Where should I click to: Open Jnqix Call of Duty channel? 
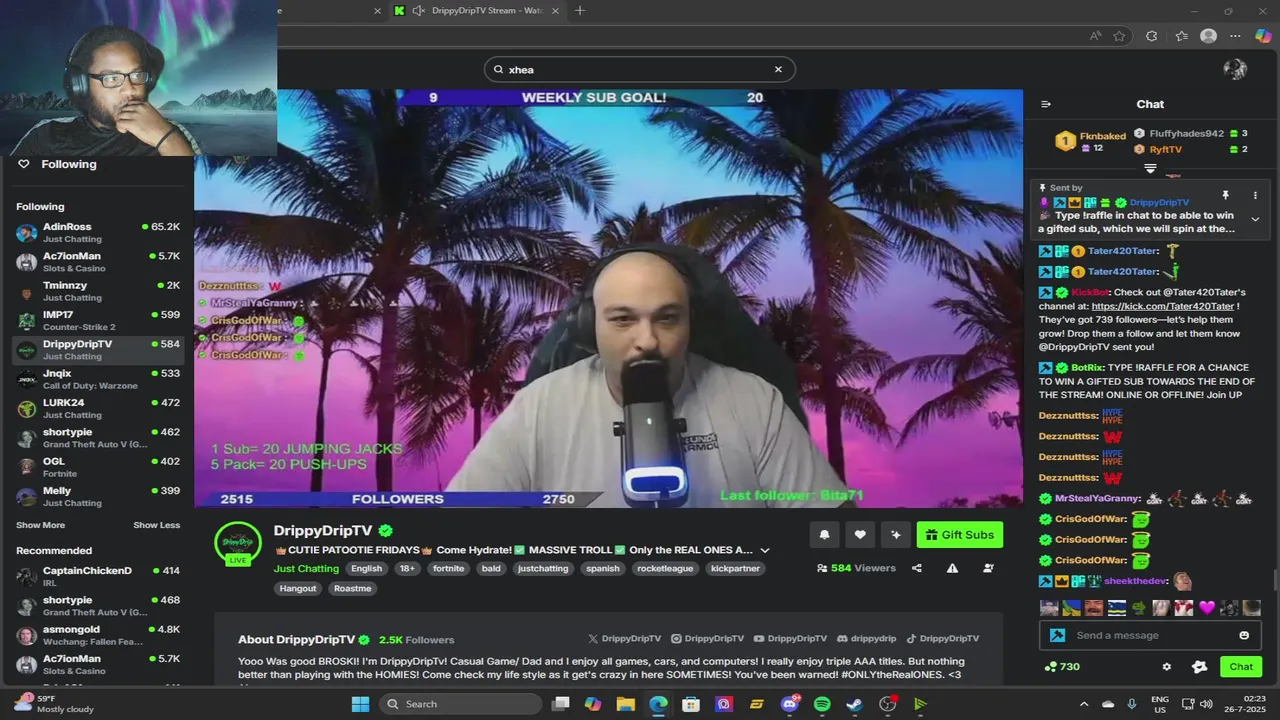pyautogui.click(x=98, y=379)
